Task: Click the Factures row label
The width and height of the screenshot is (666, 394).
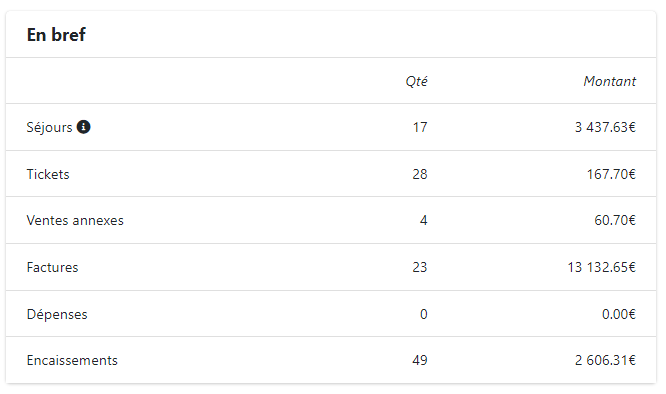Action: click(52, 267)
